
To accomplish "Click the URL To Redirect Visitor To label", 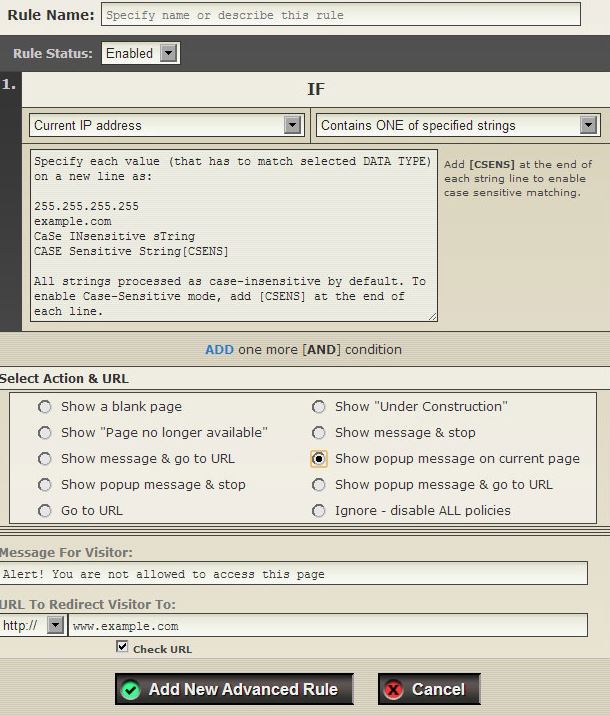I will (88, 604).
